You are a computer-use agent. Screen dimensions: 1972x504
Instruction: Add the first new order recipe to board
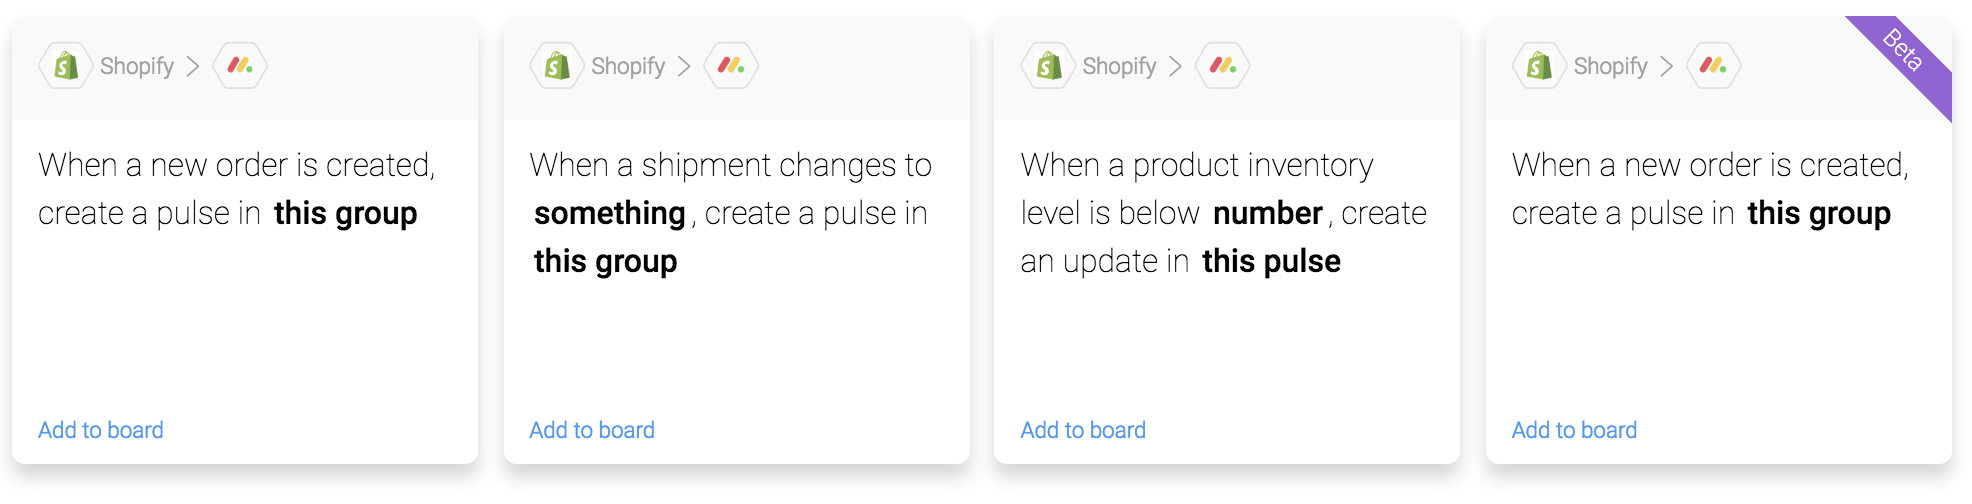101,430
